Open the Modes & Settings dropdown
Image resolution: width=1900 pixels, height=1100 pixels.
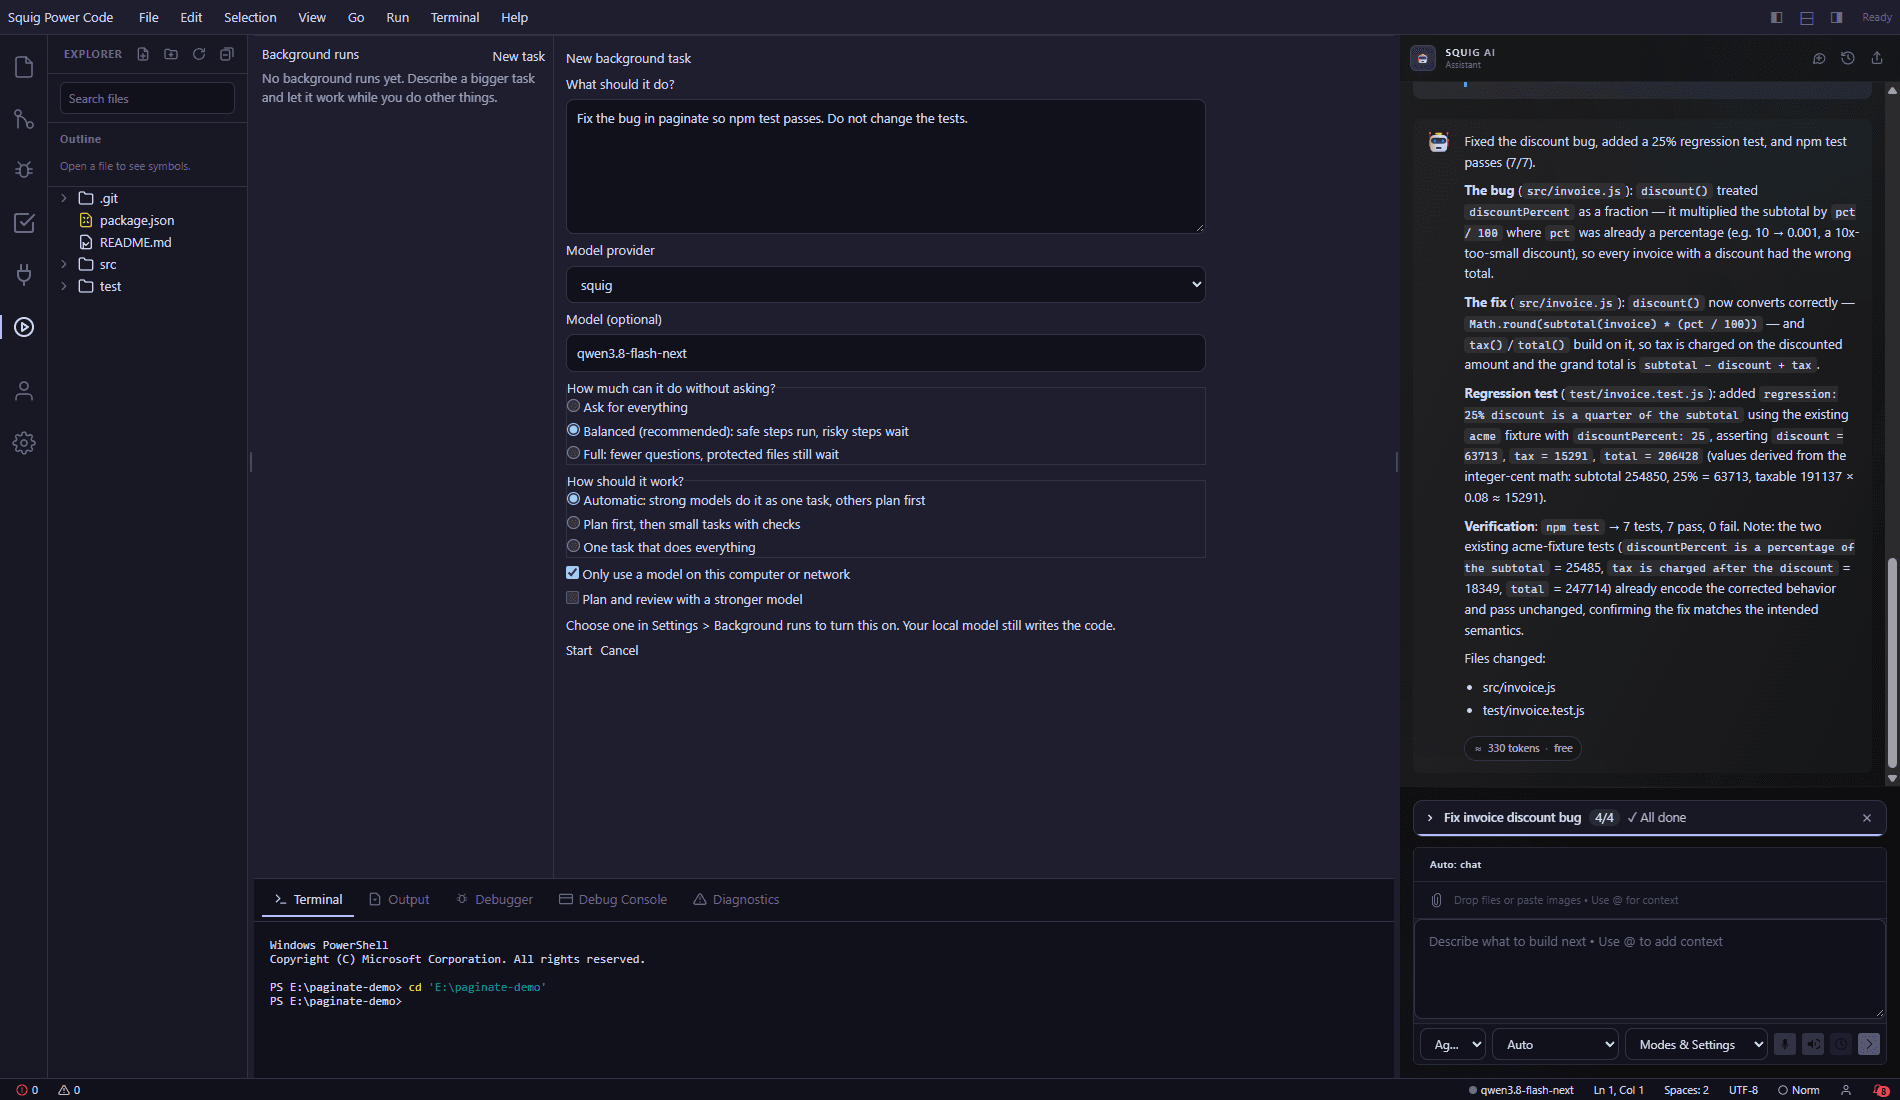pos(1696,1045)
